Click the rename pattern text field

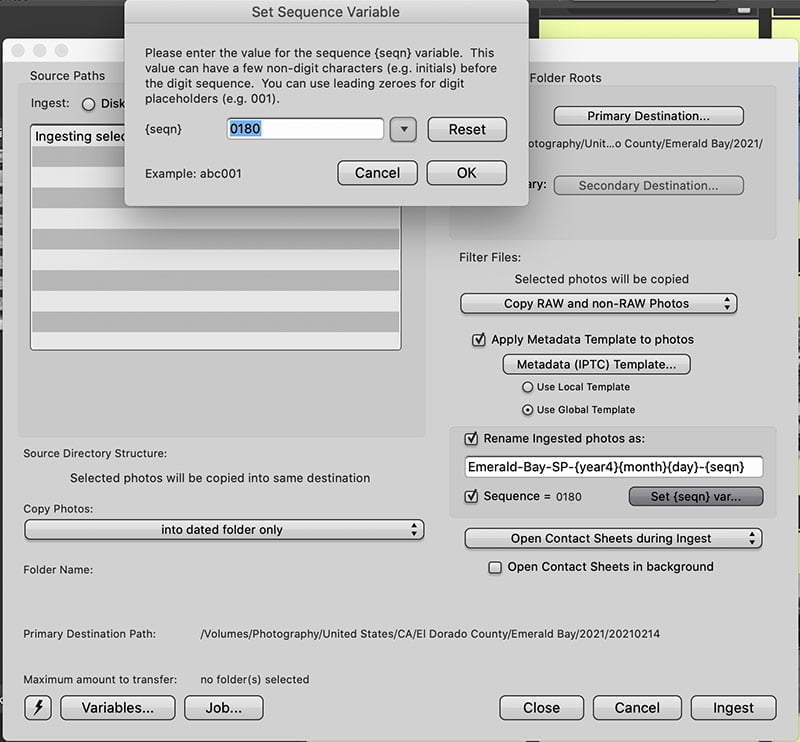614,467
